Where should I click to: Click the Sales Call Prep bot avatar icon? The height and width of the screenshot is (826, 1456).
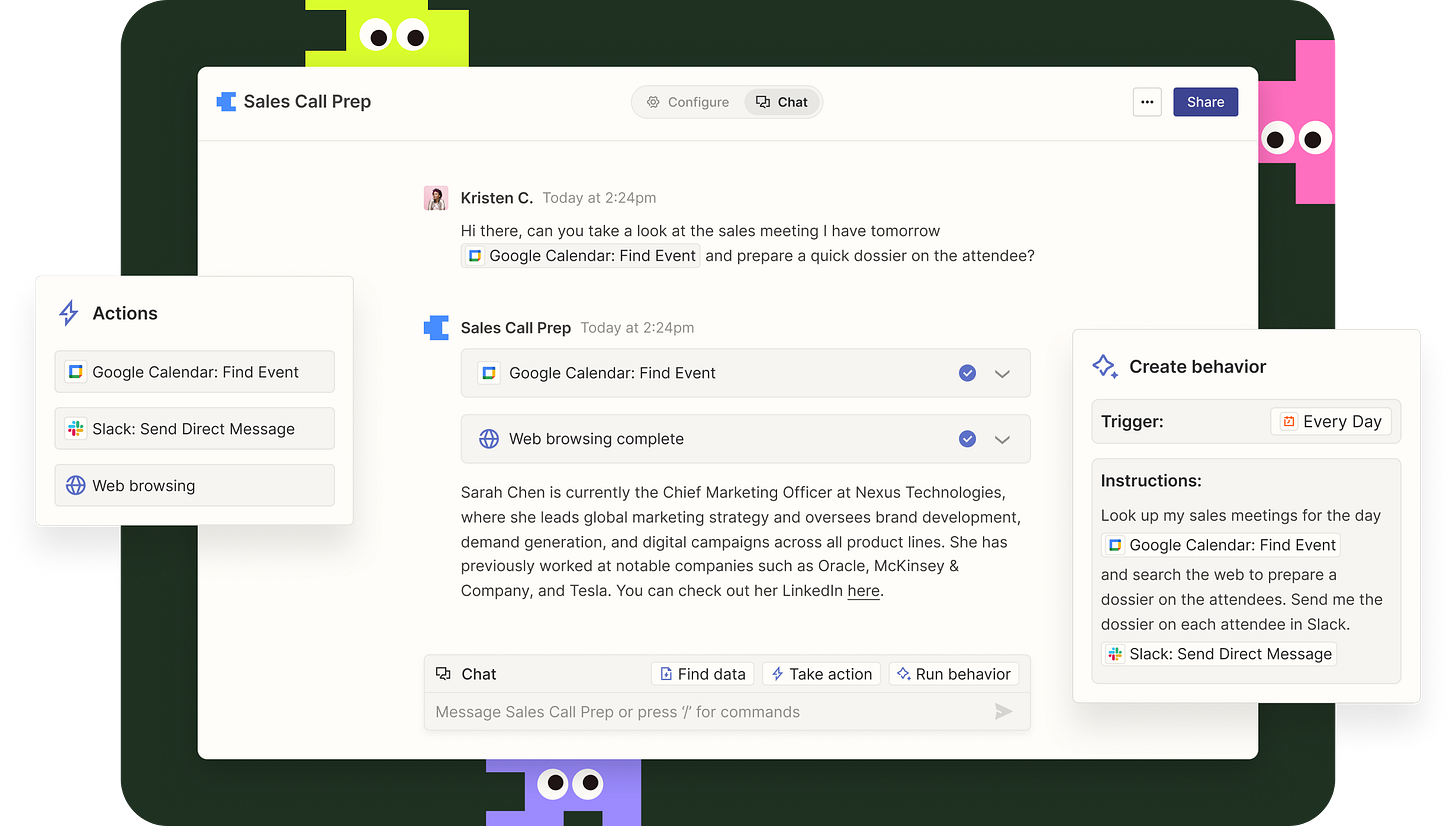(x=436, y=328)
